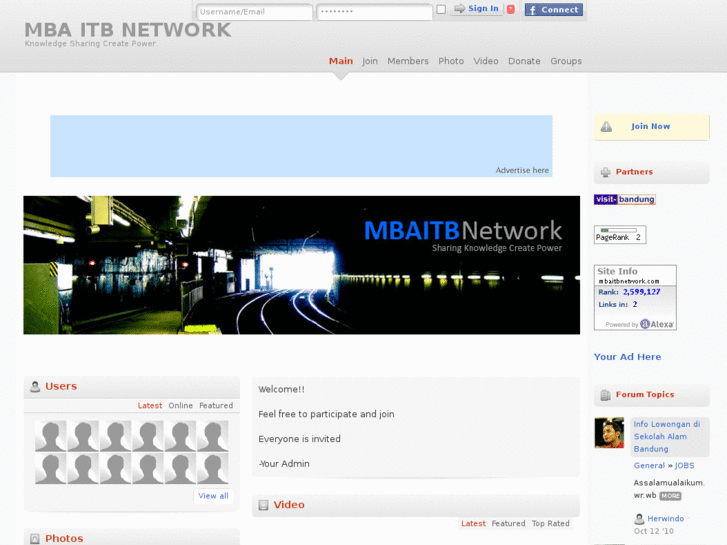
Task: Click the MBA ITB NETWORK site title
Action: pos(128,30)
